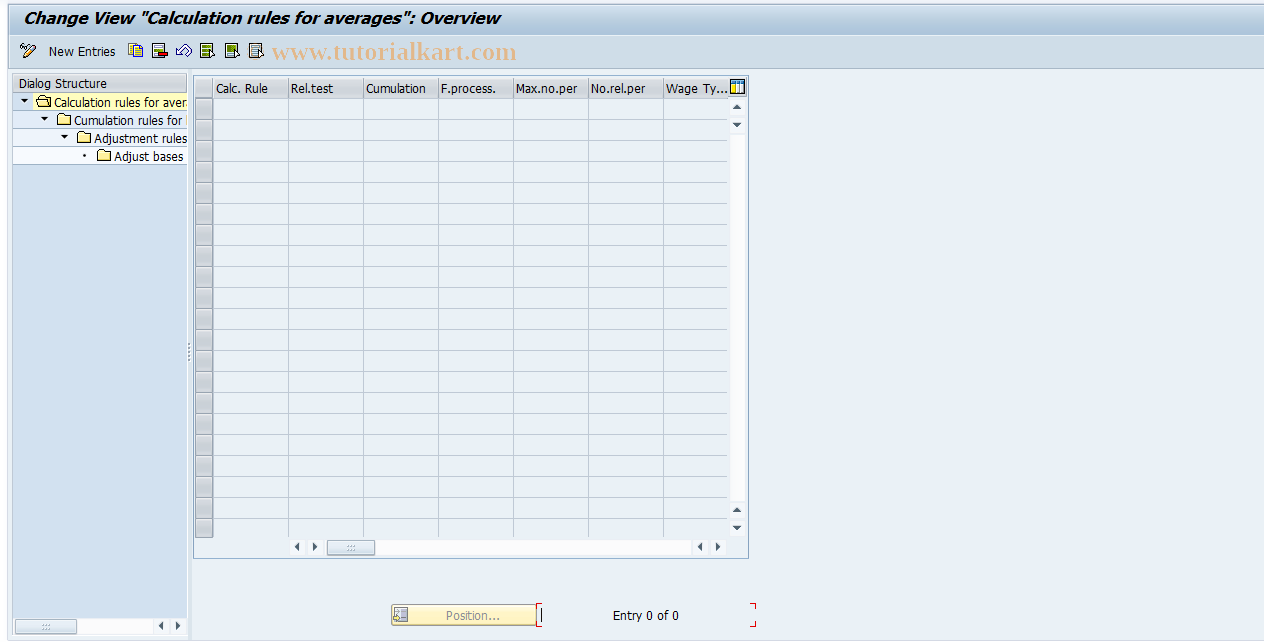Viewport: 1264px width, 642px height.
Task: Click far-right horizontal scroll left arrow
Action: [700, 547]
